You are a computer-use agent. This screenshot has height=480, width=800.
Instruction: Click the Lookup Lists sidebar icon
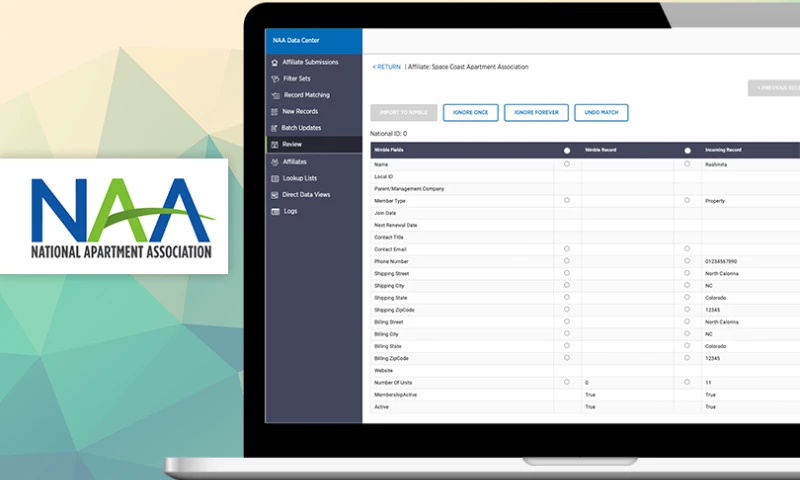pyautogui.click(x=275, y=179)
